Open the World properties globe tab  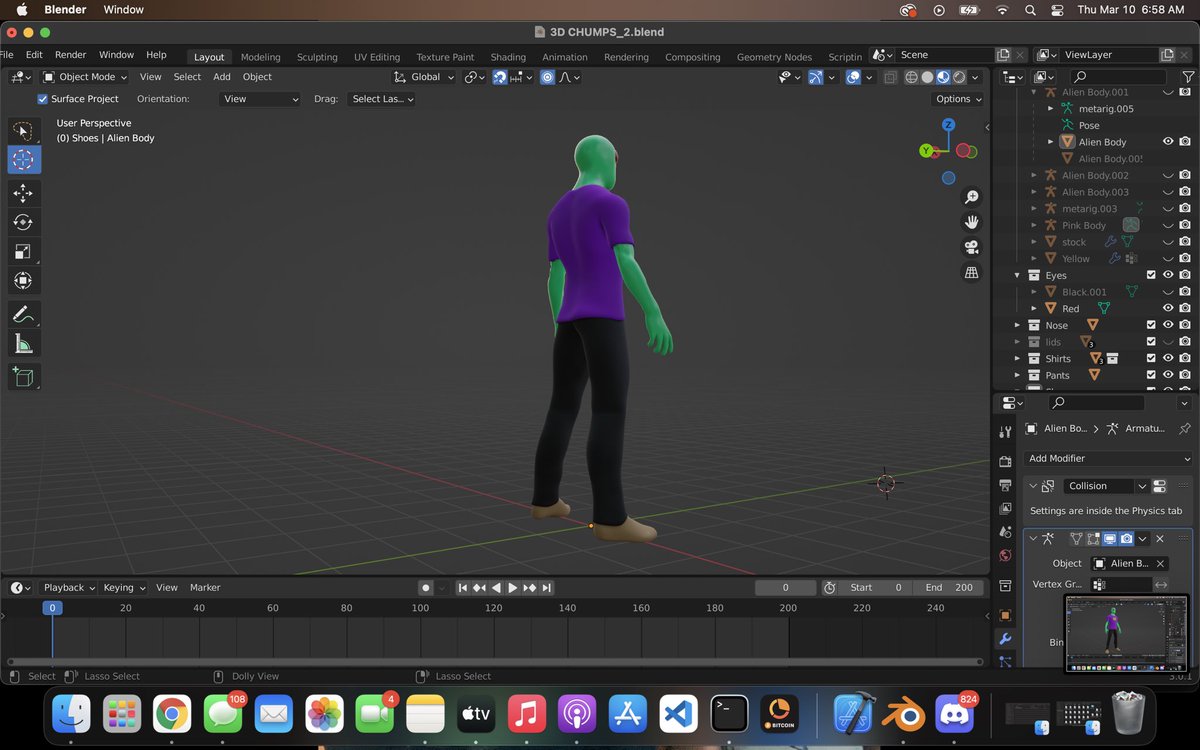point(1005,556)
